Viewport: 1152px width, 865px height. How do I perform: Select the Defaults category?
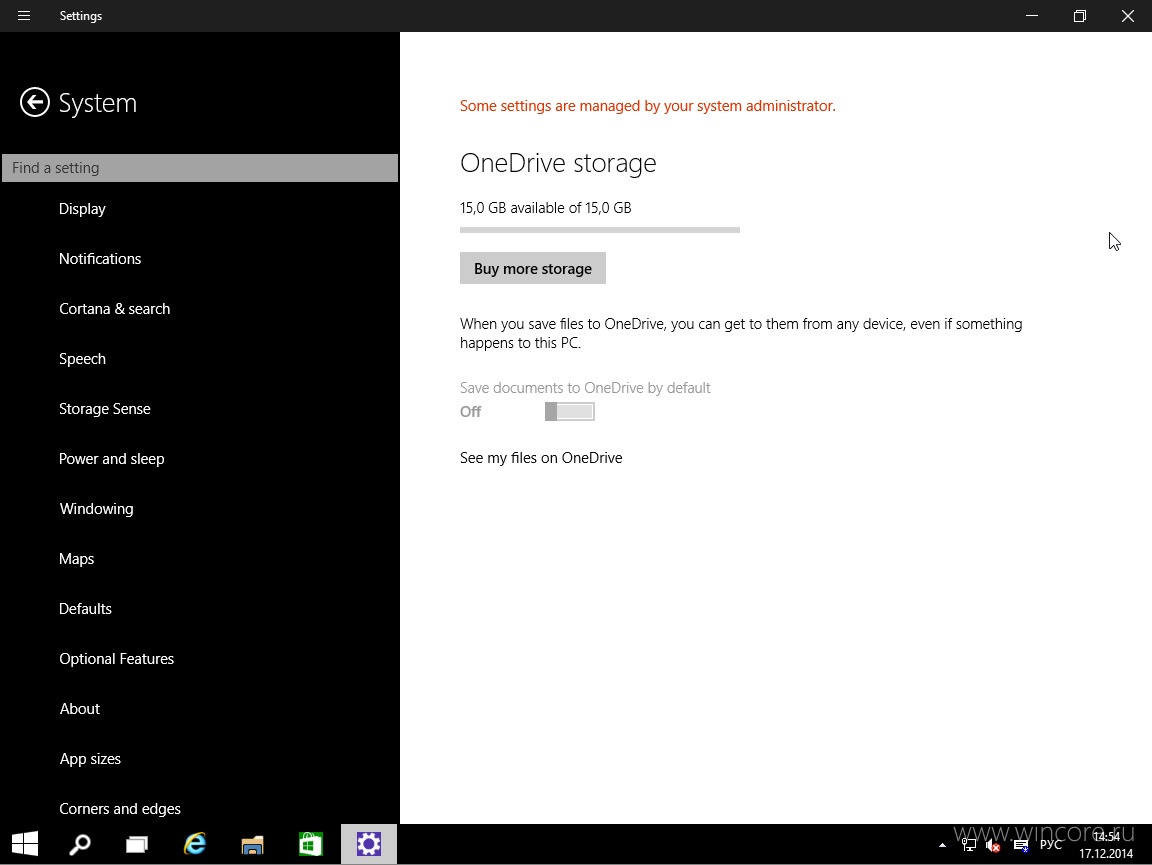click(85, 609)
